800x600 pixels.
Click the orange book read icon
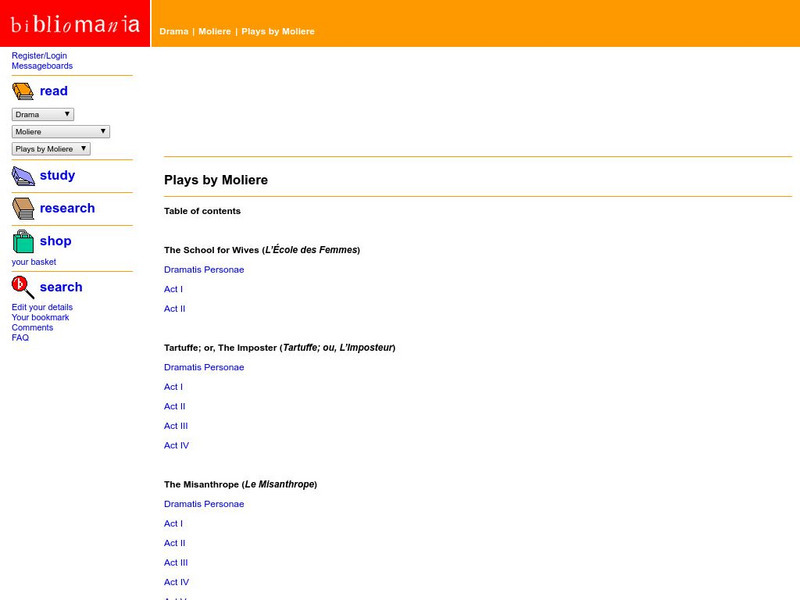23,91
